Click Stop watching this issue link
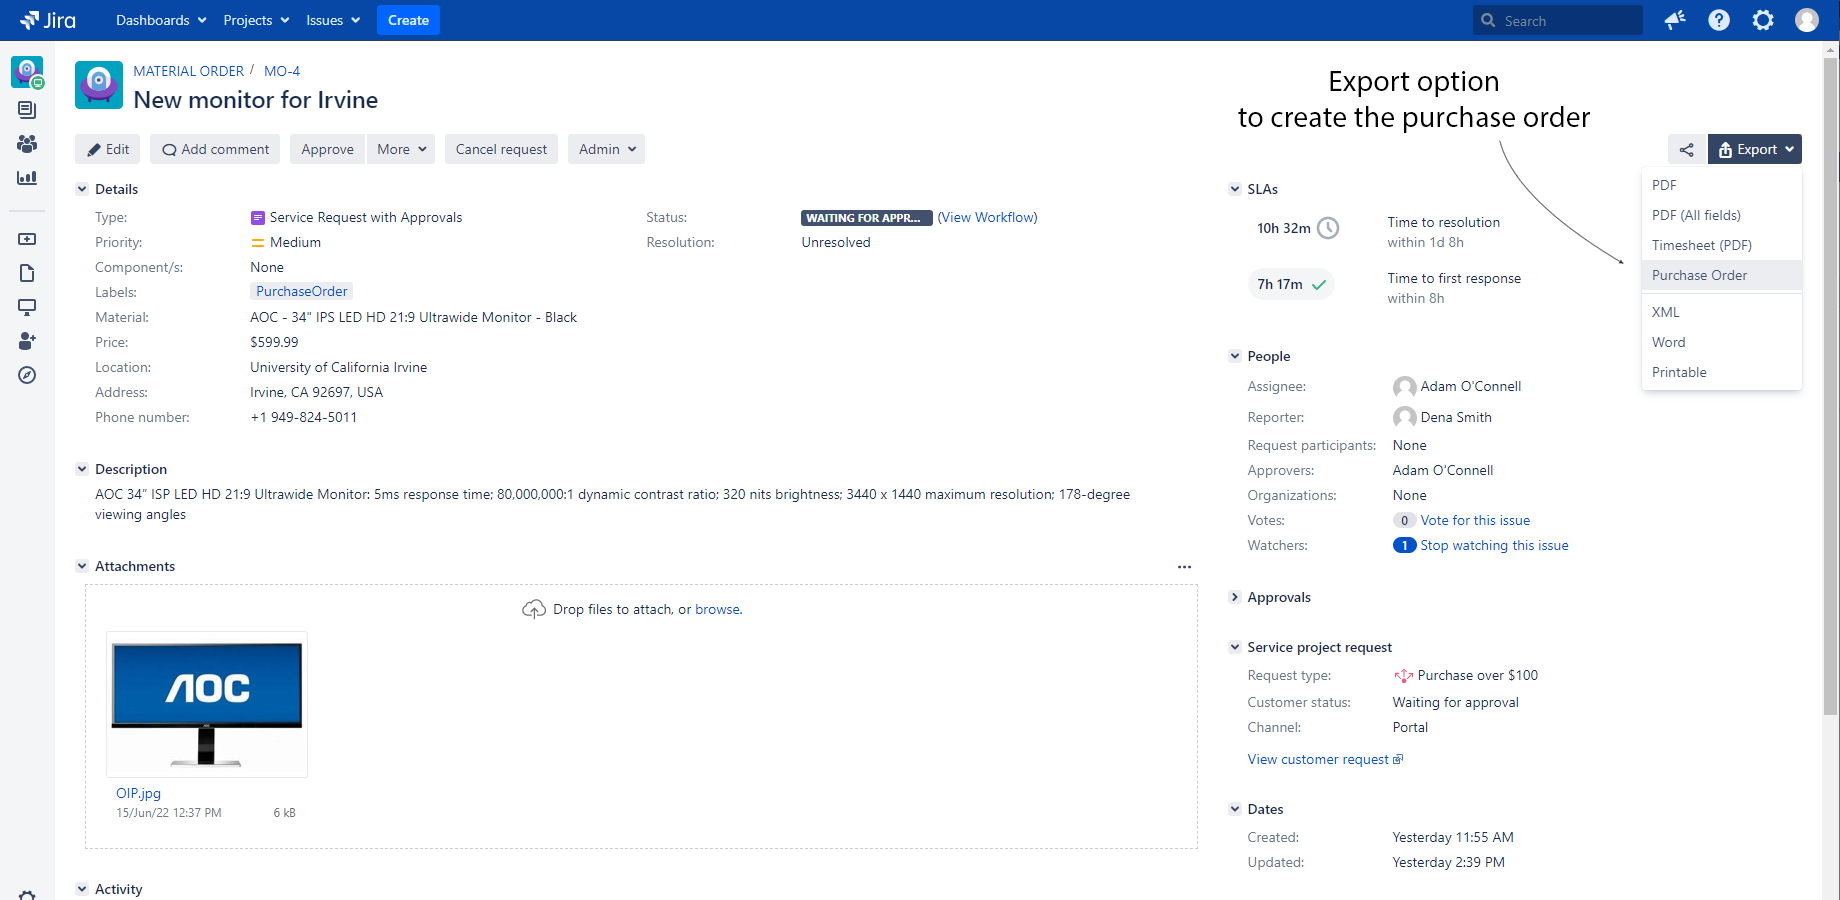The height and width of the screenshot is (900, 1840). [x=1494, y=545]
